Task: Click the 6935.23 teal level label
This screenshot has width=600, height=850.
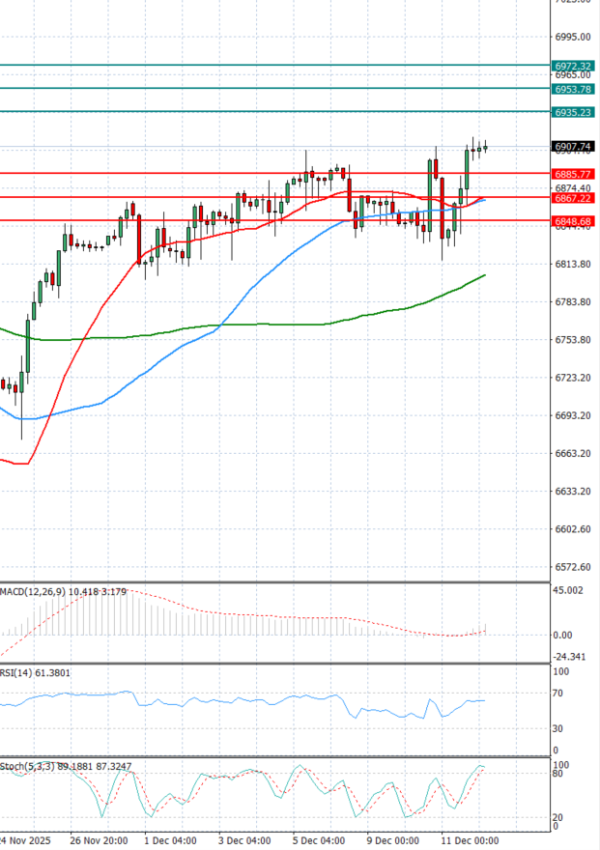Action: tap(572, 112)
